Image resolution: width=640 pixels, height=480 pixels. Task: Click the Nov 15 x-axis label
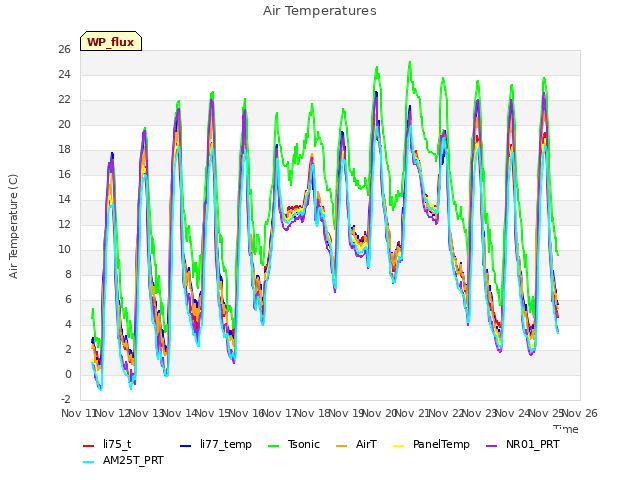213,413
